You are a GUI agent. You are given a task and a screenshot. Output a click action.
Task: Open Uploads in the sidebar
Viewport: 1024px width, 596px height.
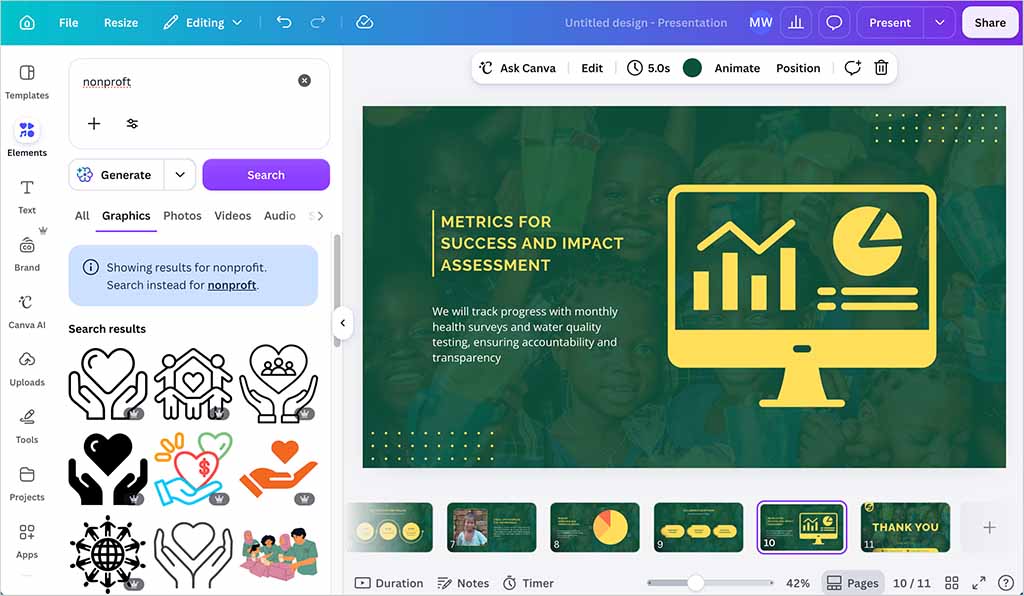27,368
